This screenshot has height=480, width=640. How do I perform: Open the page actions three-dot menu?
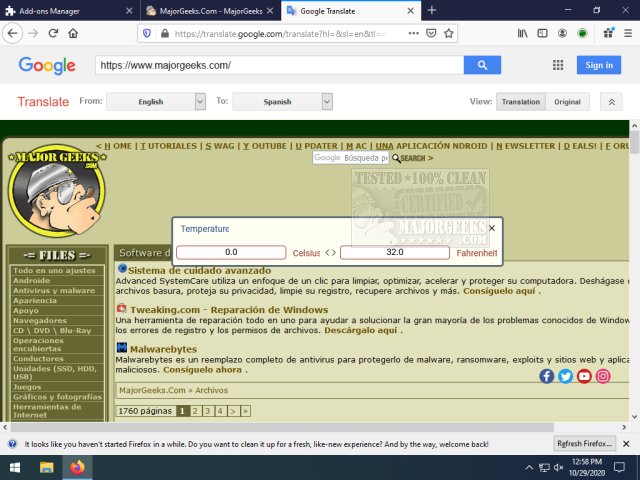(413, 33)
